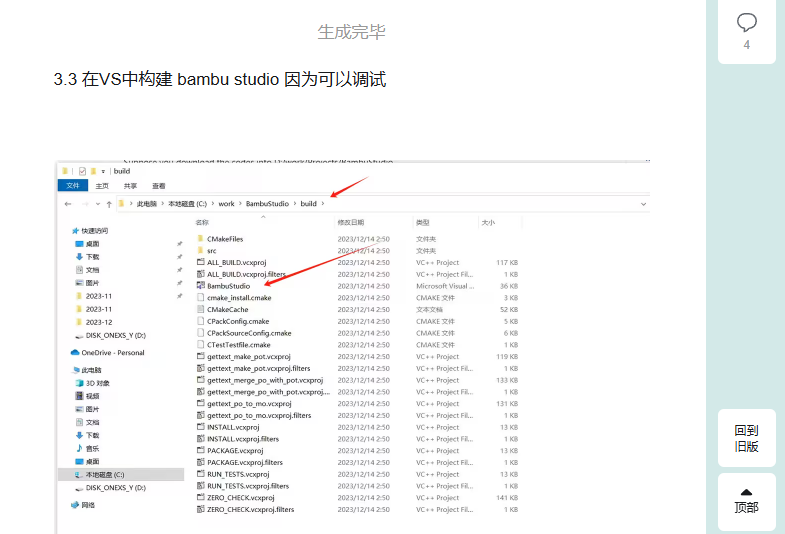The height and width of the screenshot is (534, 785).
Task: Open the 主页 ribbon tab
Action: point(102,186)
